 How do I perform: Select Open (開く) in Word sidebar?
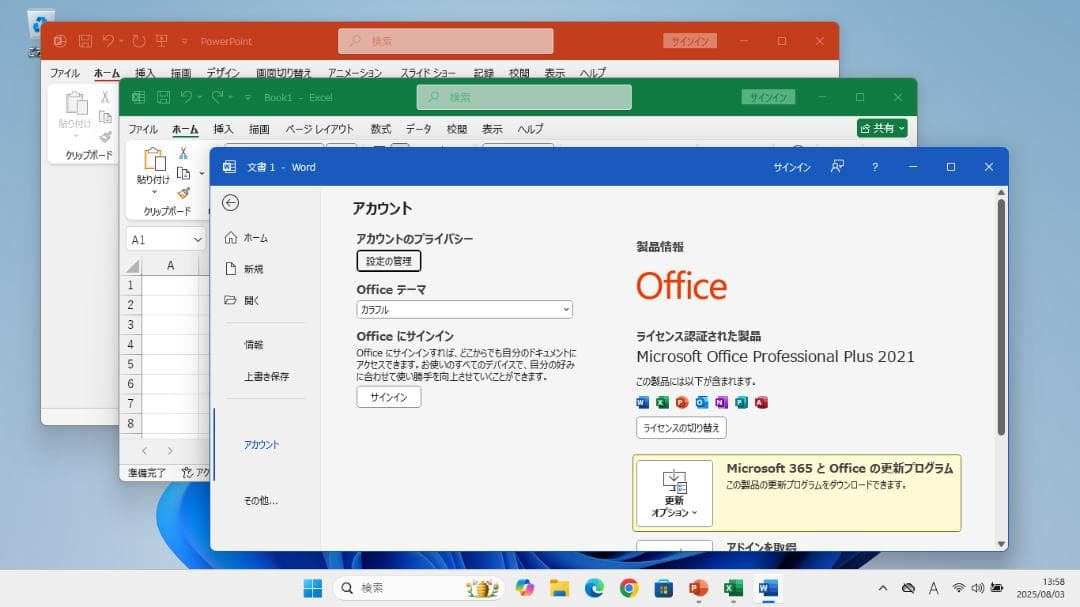point(242,300)
